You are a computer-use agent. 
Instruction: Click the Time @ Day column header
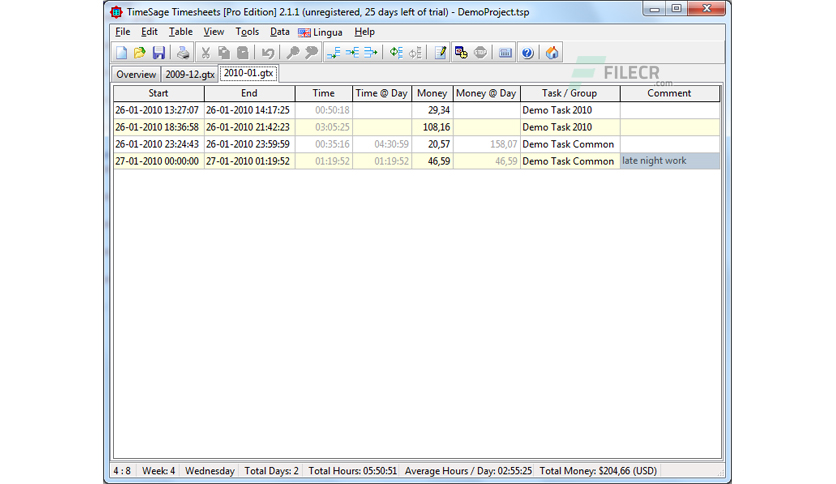coord(382,93)
